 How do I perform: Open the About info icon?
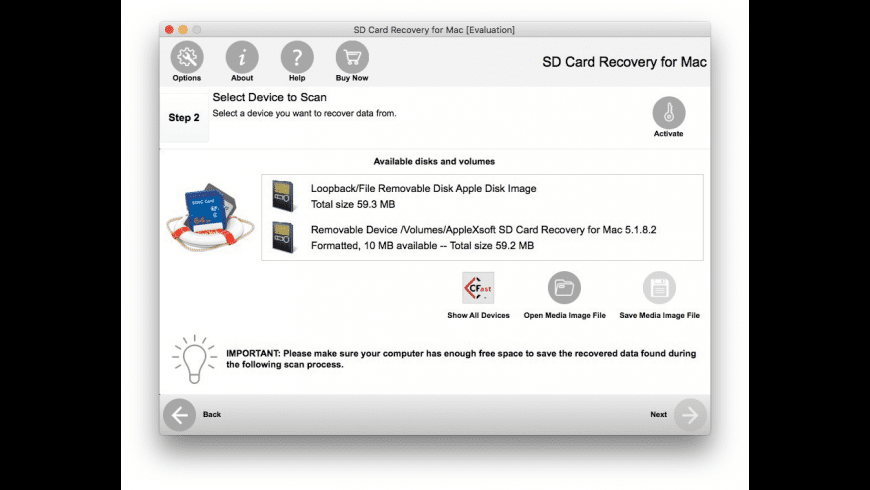[x=242, y=57]
